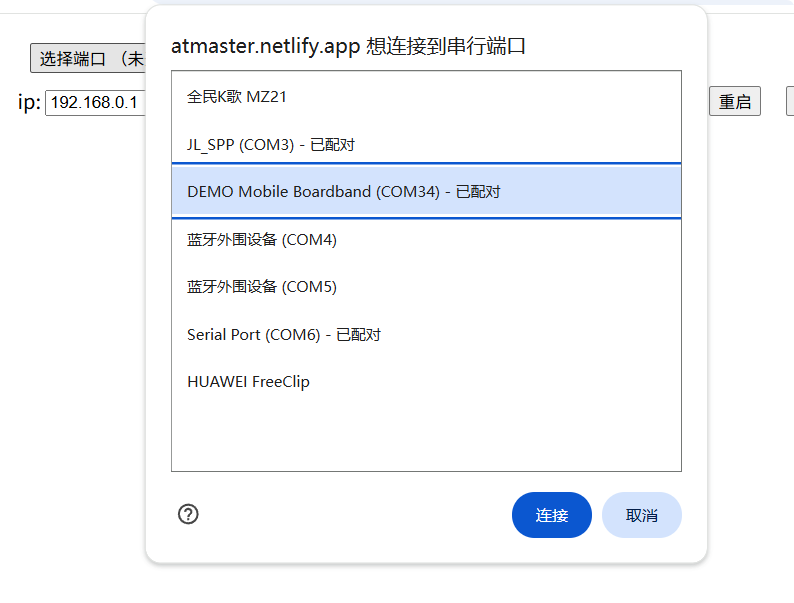The image size is (794, 603).
Task: Select JL_SPP (COM3) paired port
Action: [x=426, y=144]
